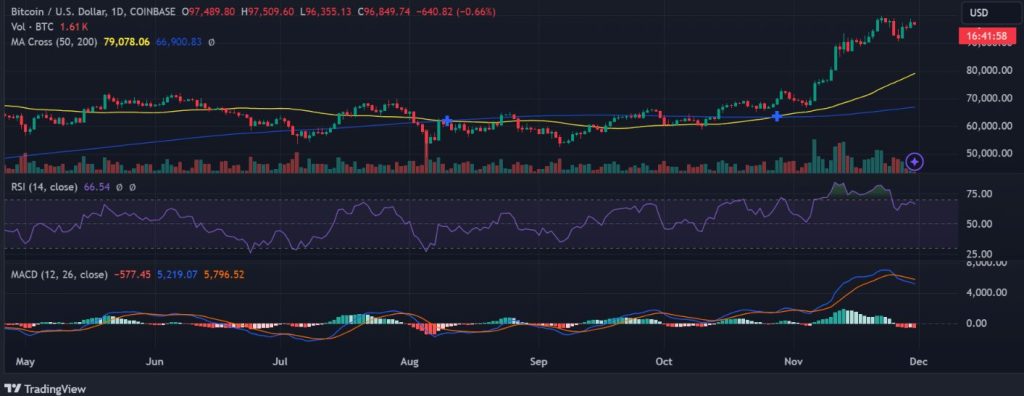Click the 4,000.00 MACD axis label
The height and width of the screenshot is (396, 1024).
(987, 293)
